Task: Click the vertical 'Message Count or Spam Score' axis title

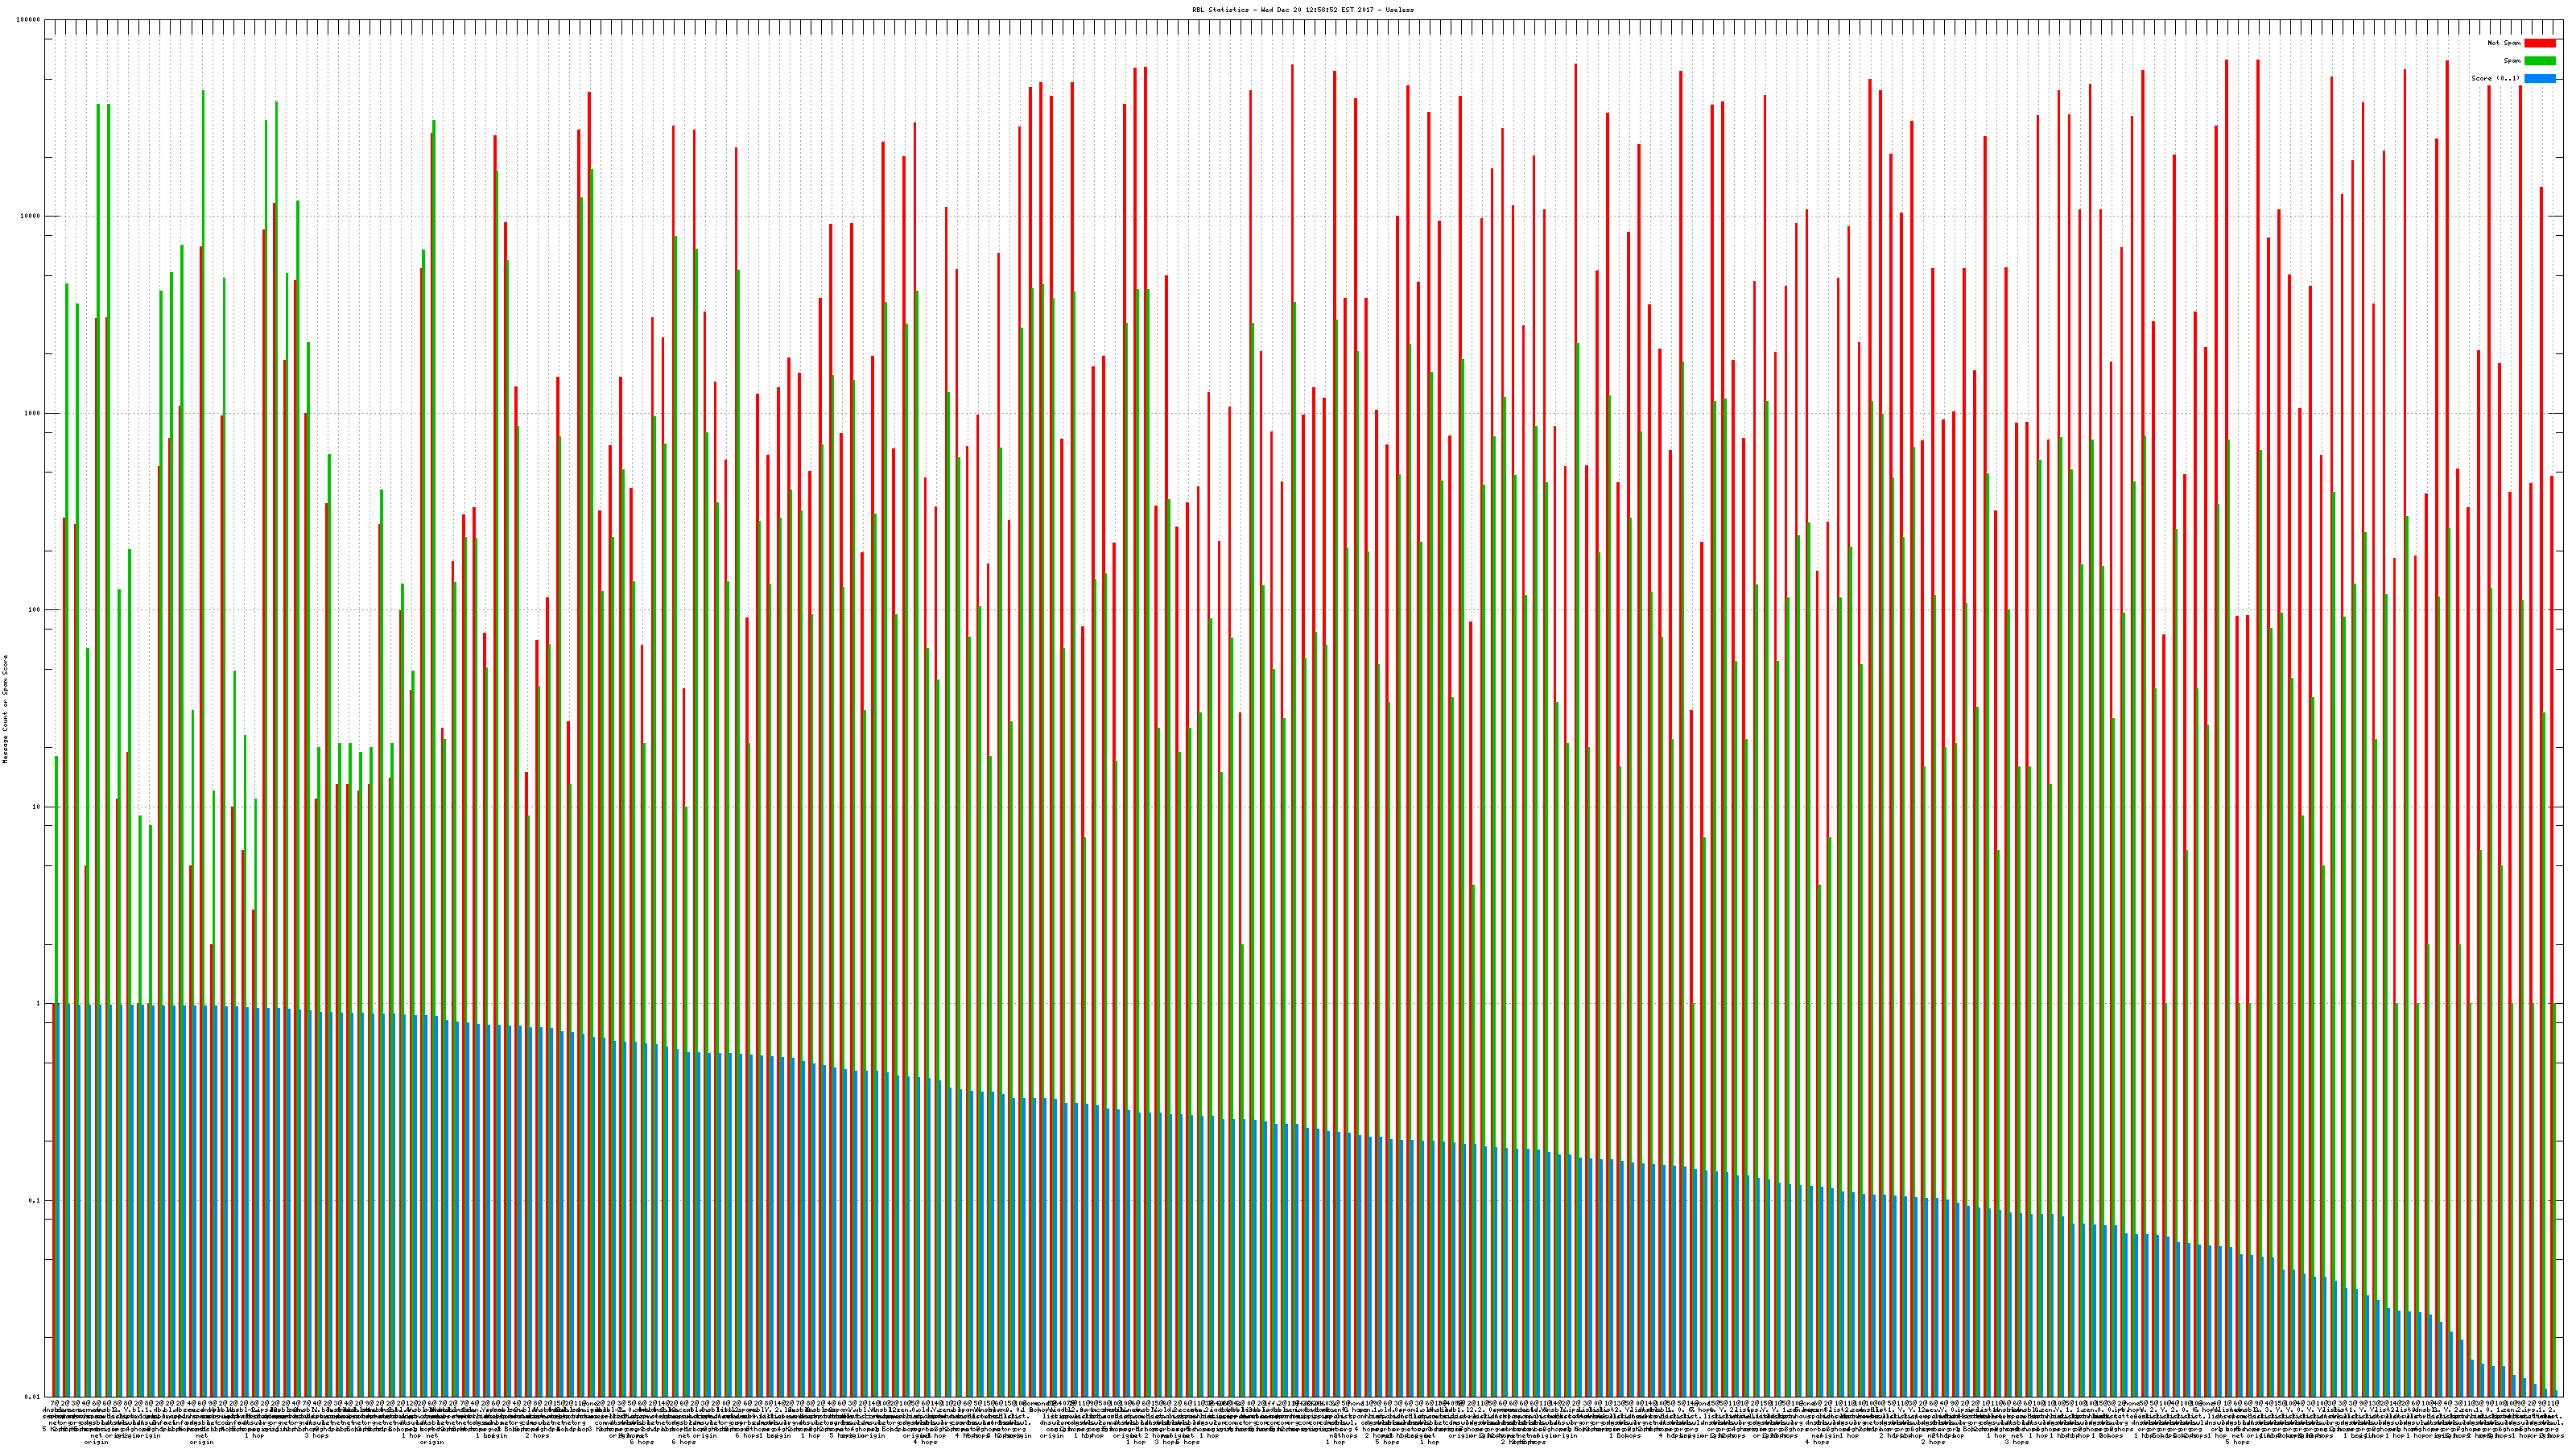Action: [x=5, y=709]
